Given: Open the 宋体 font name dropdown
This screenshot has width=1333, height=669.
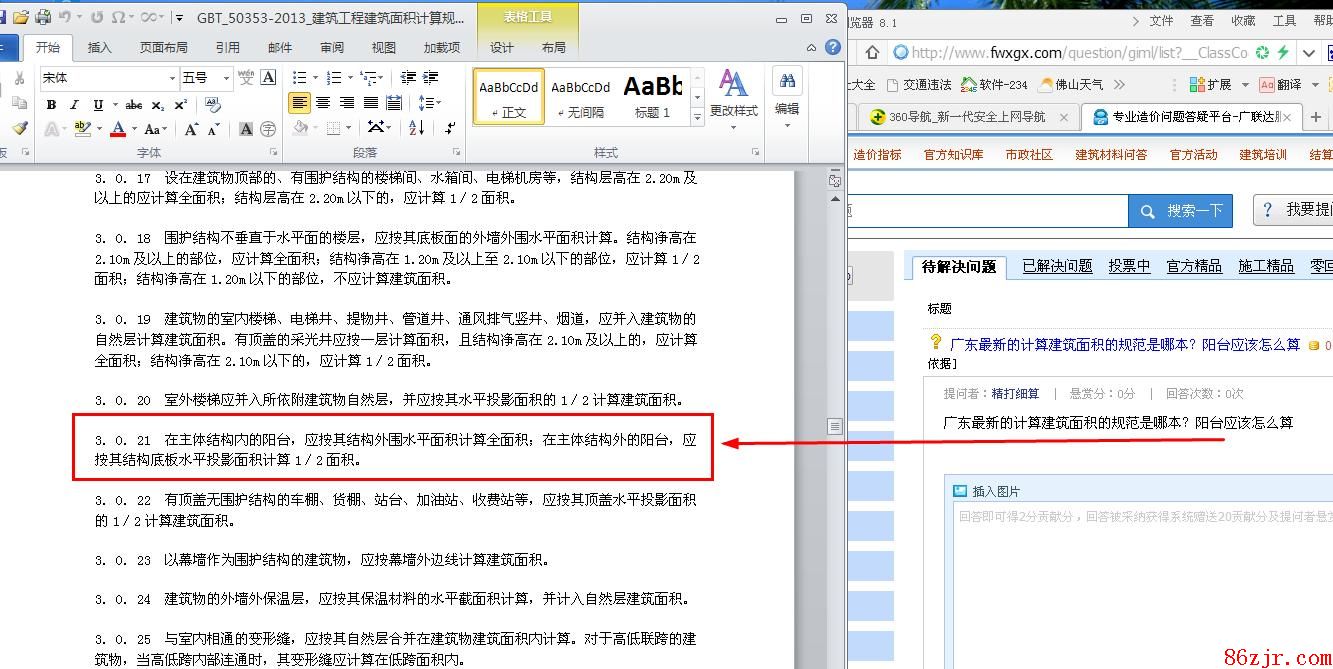Looking at the screenshot, I should [x=171, y=78].
